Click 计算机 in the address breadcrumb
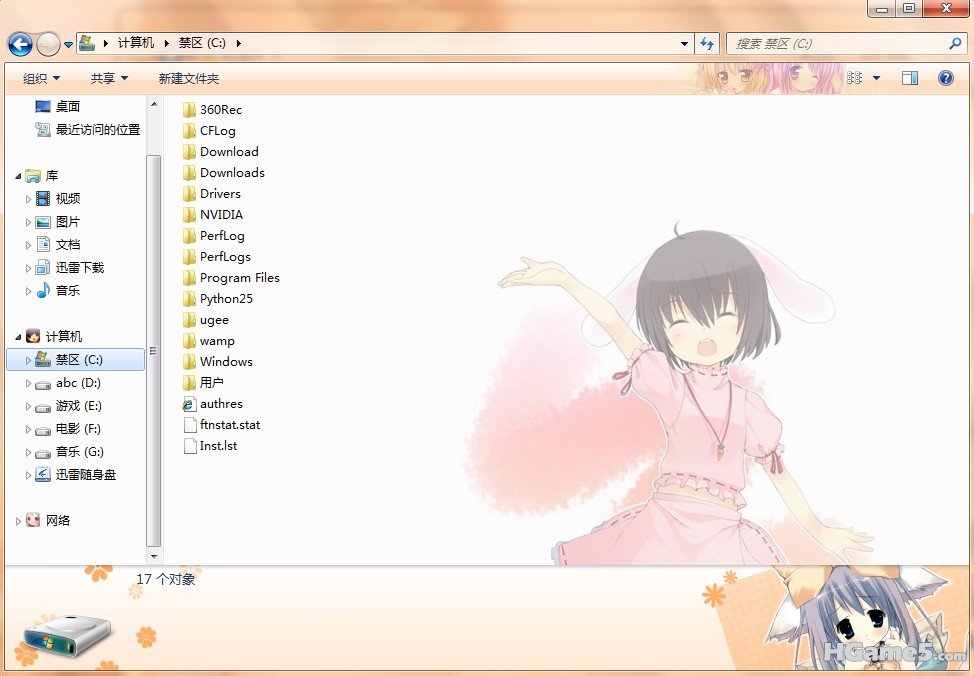Viewport: 974px width, 676px height. pyautogui.click(x=136, y=43)
